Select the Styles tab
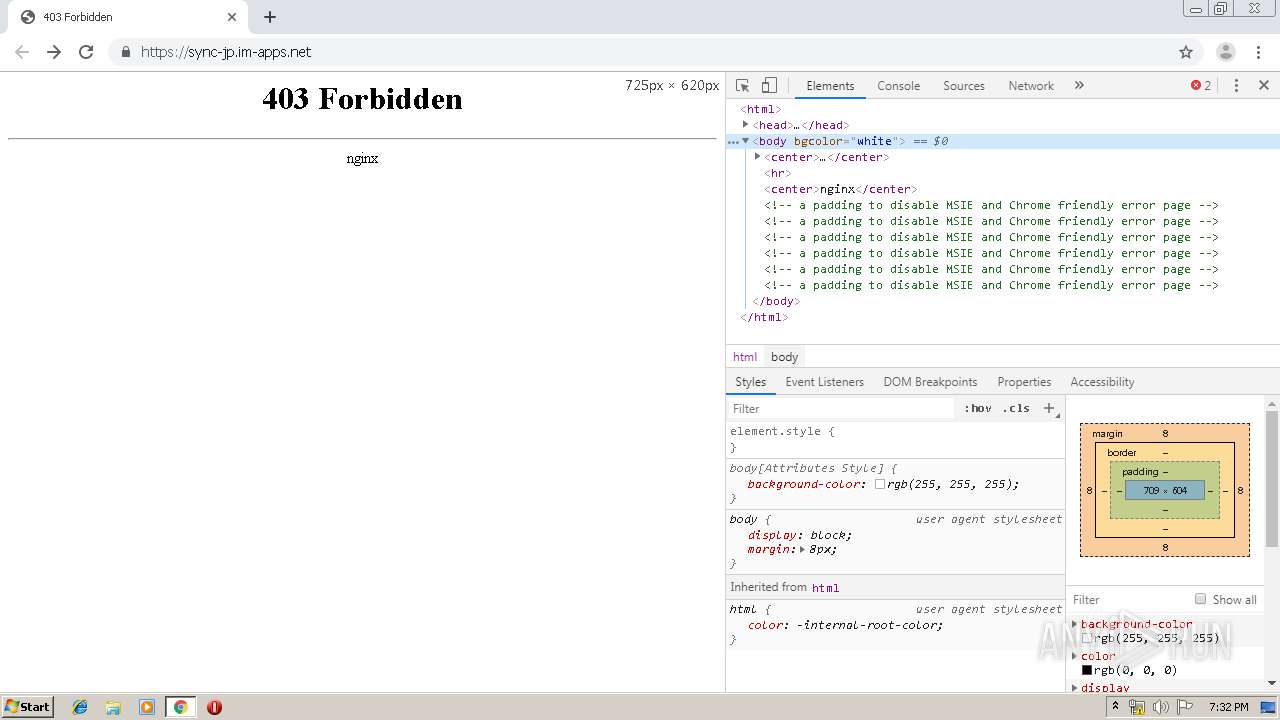 (750, 382)
